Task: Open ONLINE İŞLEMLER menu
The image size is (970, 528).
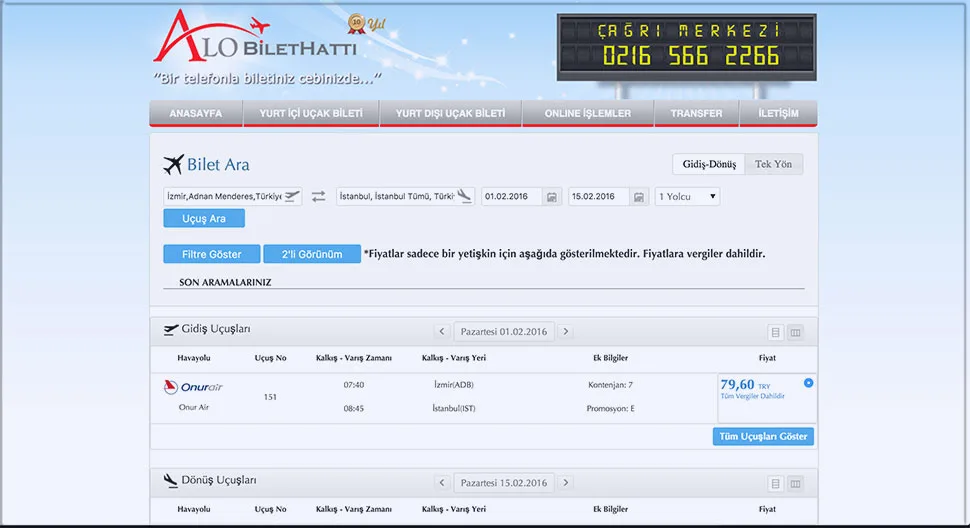Action: tap(588, 113)
